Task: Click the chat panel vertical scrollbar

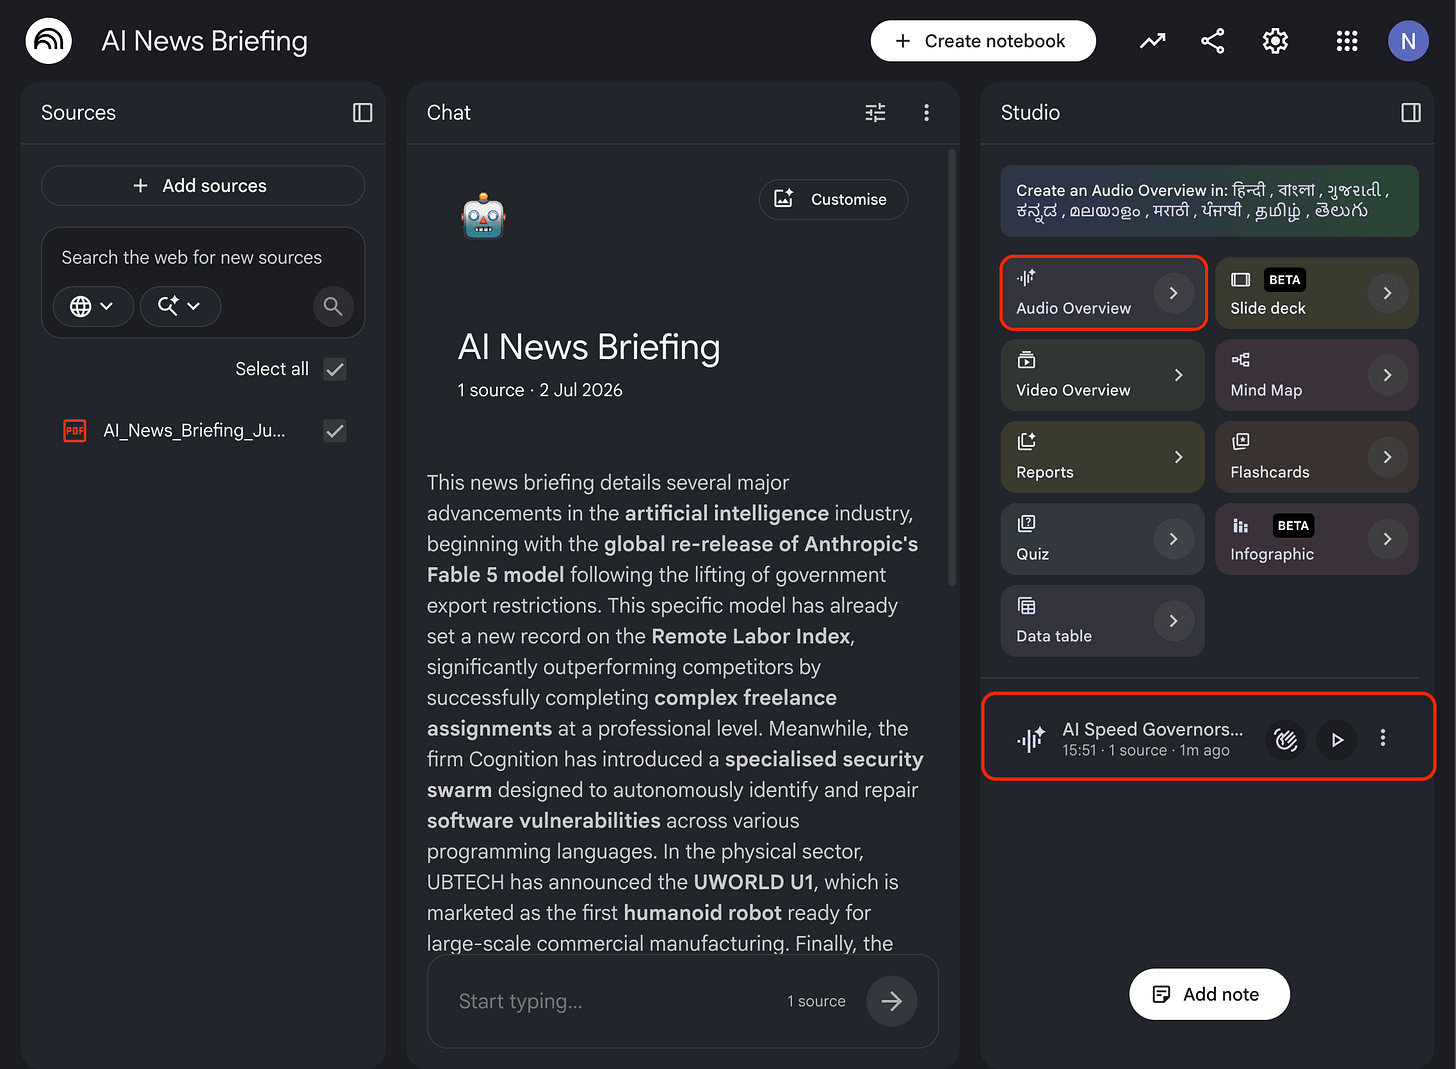Action: click(x=952, y=368)
